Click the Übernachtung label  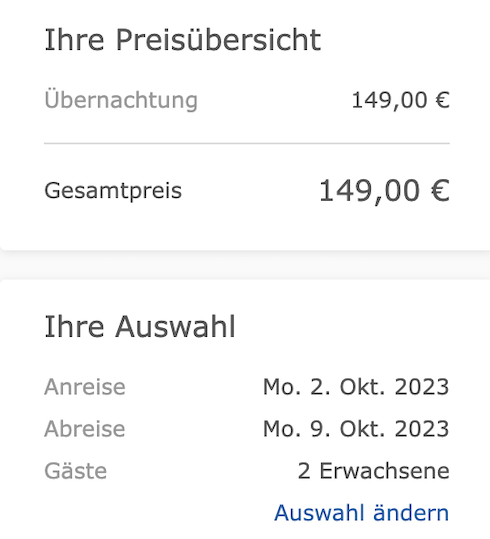pos(121,100)
